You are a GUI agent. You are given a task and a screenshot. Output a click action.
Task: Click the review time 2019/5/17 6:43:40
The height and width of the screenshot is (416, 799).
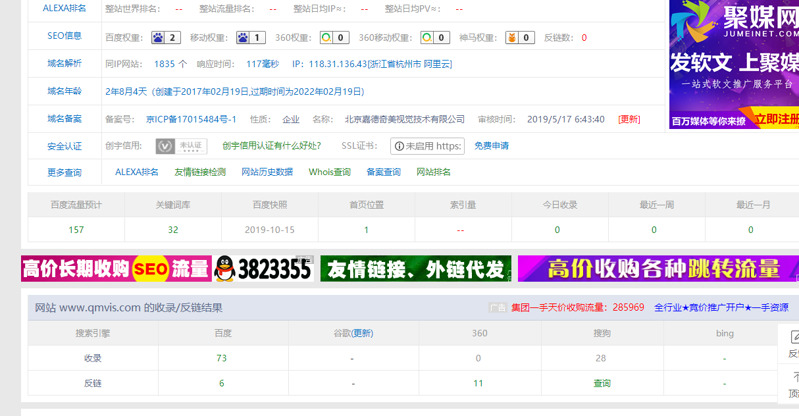[x=566, y=119]
